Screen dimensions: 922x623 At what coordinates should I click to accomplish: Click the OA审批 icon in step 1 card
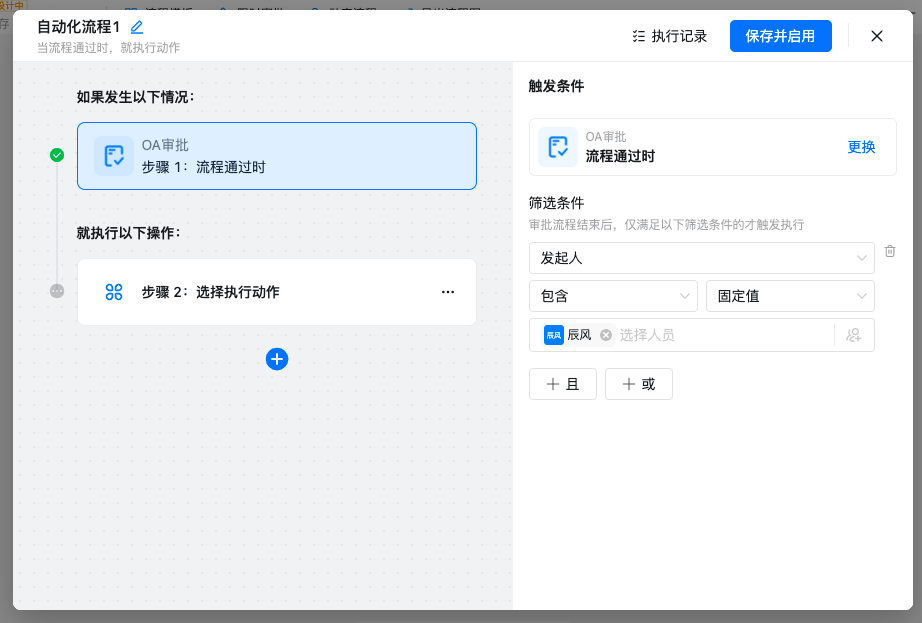114,156
